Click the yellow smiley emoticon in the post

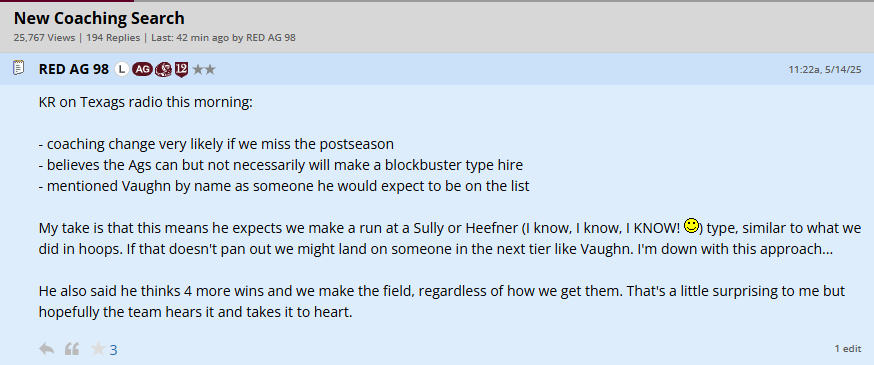coord(691,226)
